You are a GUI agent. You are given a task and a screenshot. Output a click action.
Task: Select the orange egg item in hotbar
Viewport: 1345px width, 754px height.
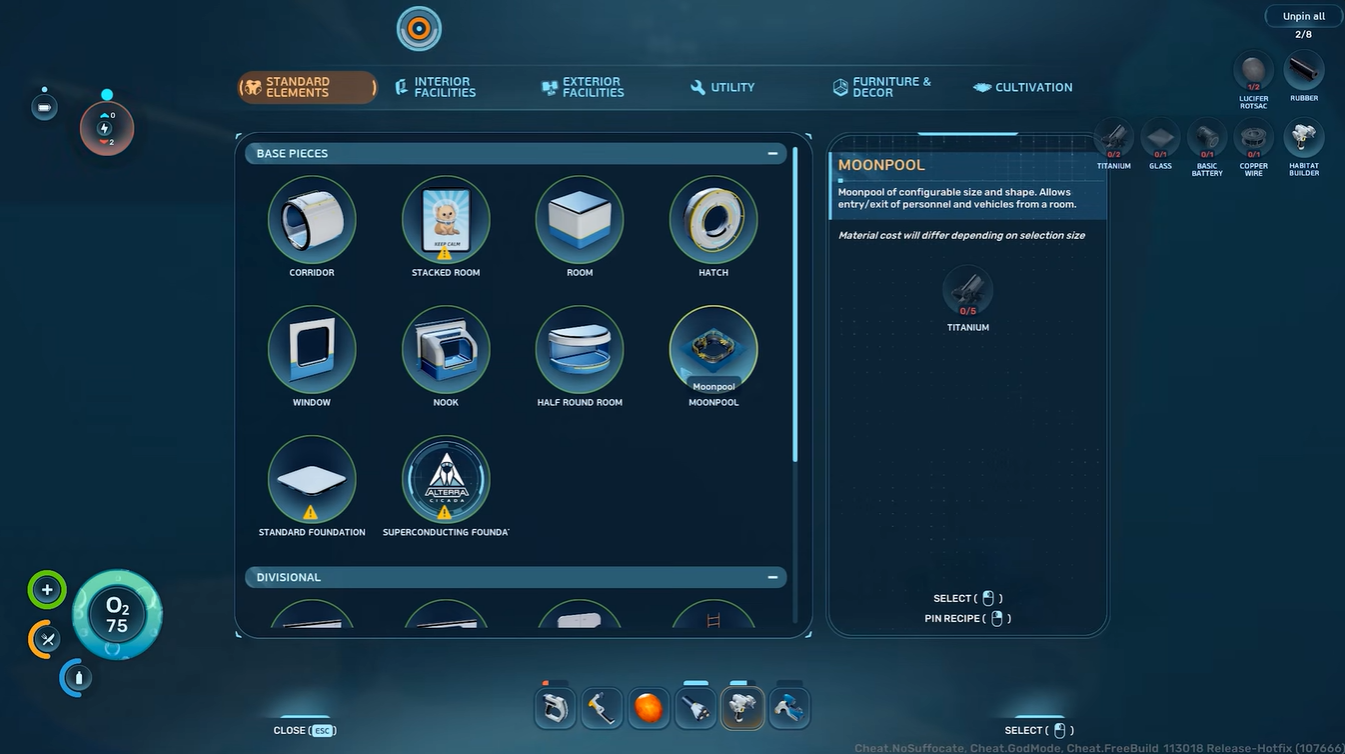pyautogui.click(x=649, y=709)
